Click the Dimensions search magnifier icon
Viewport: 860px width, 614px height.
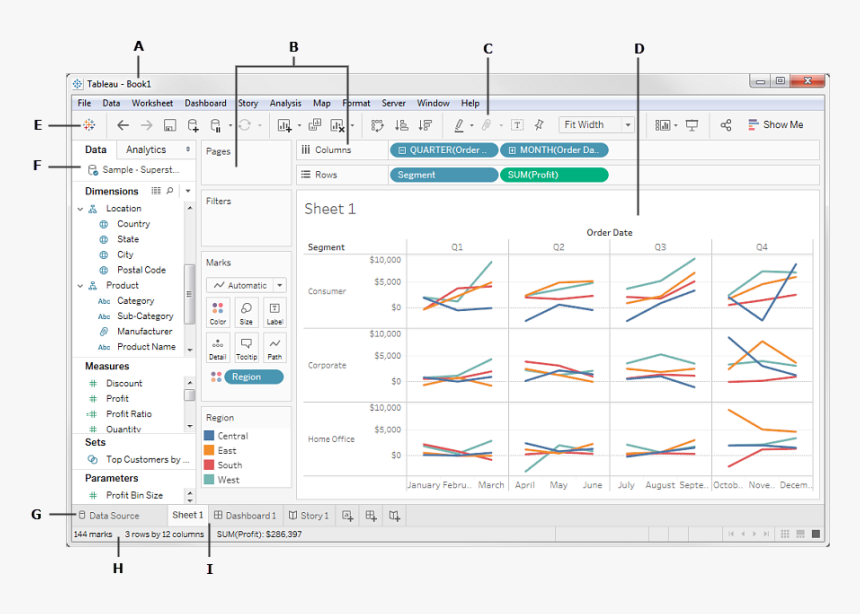170,191
